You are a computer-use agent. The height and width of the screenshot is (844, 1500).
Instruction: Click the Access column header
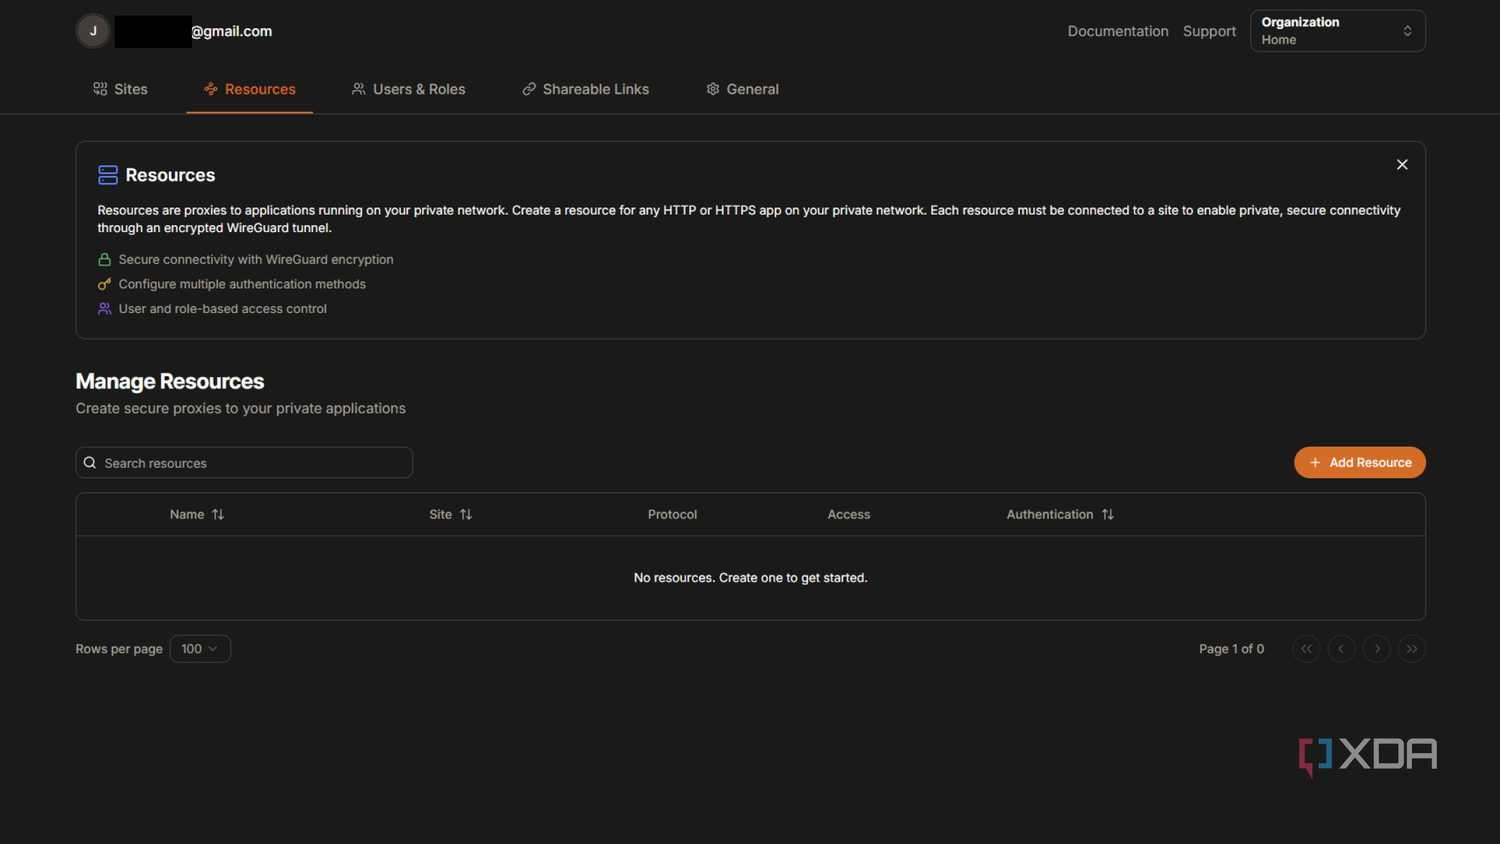pyautogui.click(x=848, y=514)
